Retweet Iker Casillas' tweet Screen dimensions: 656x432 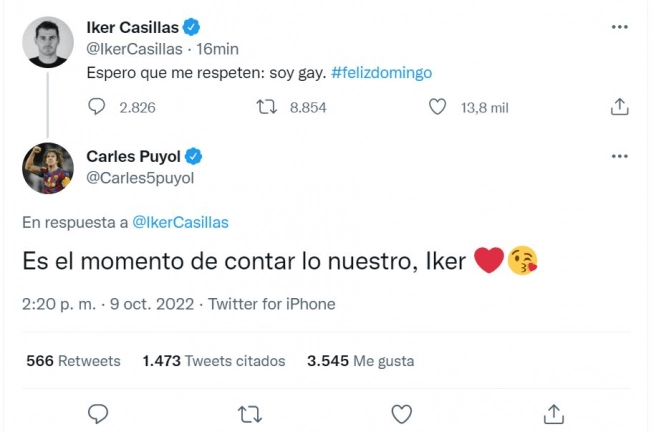(x=266, y=107)
